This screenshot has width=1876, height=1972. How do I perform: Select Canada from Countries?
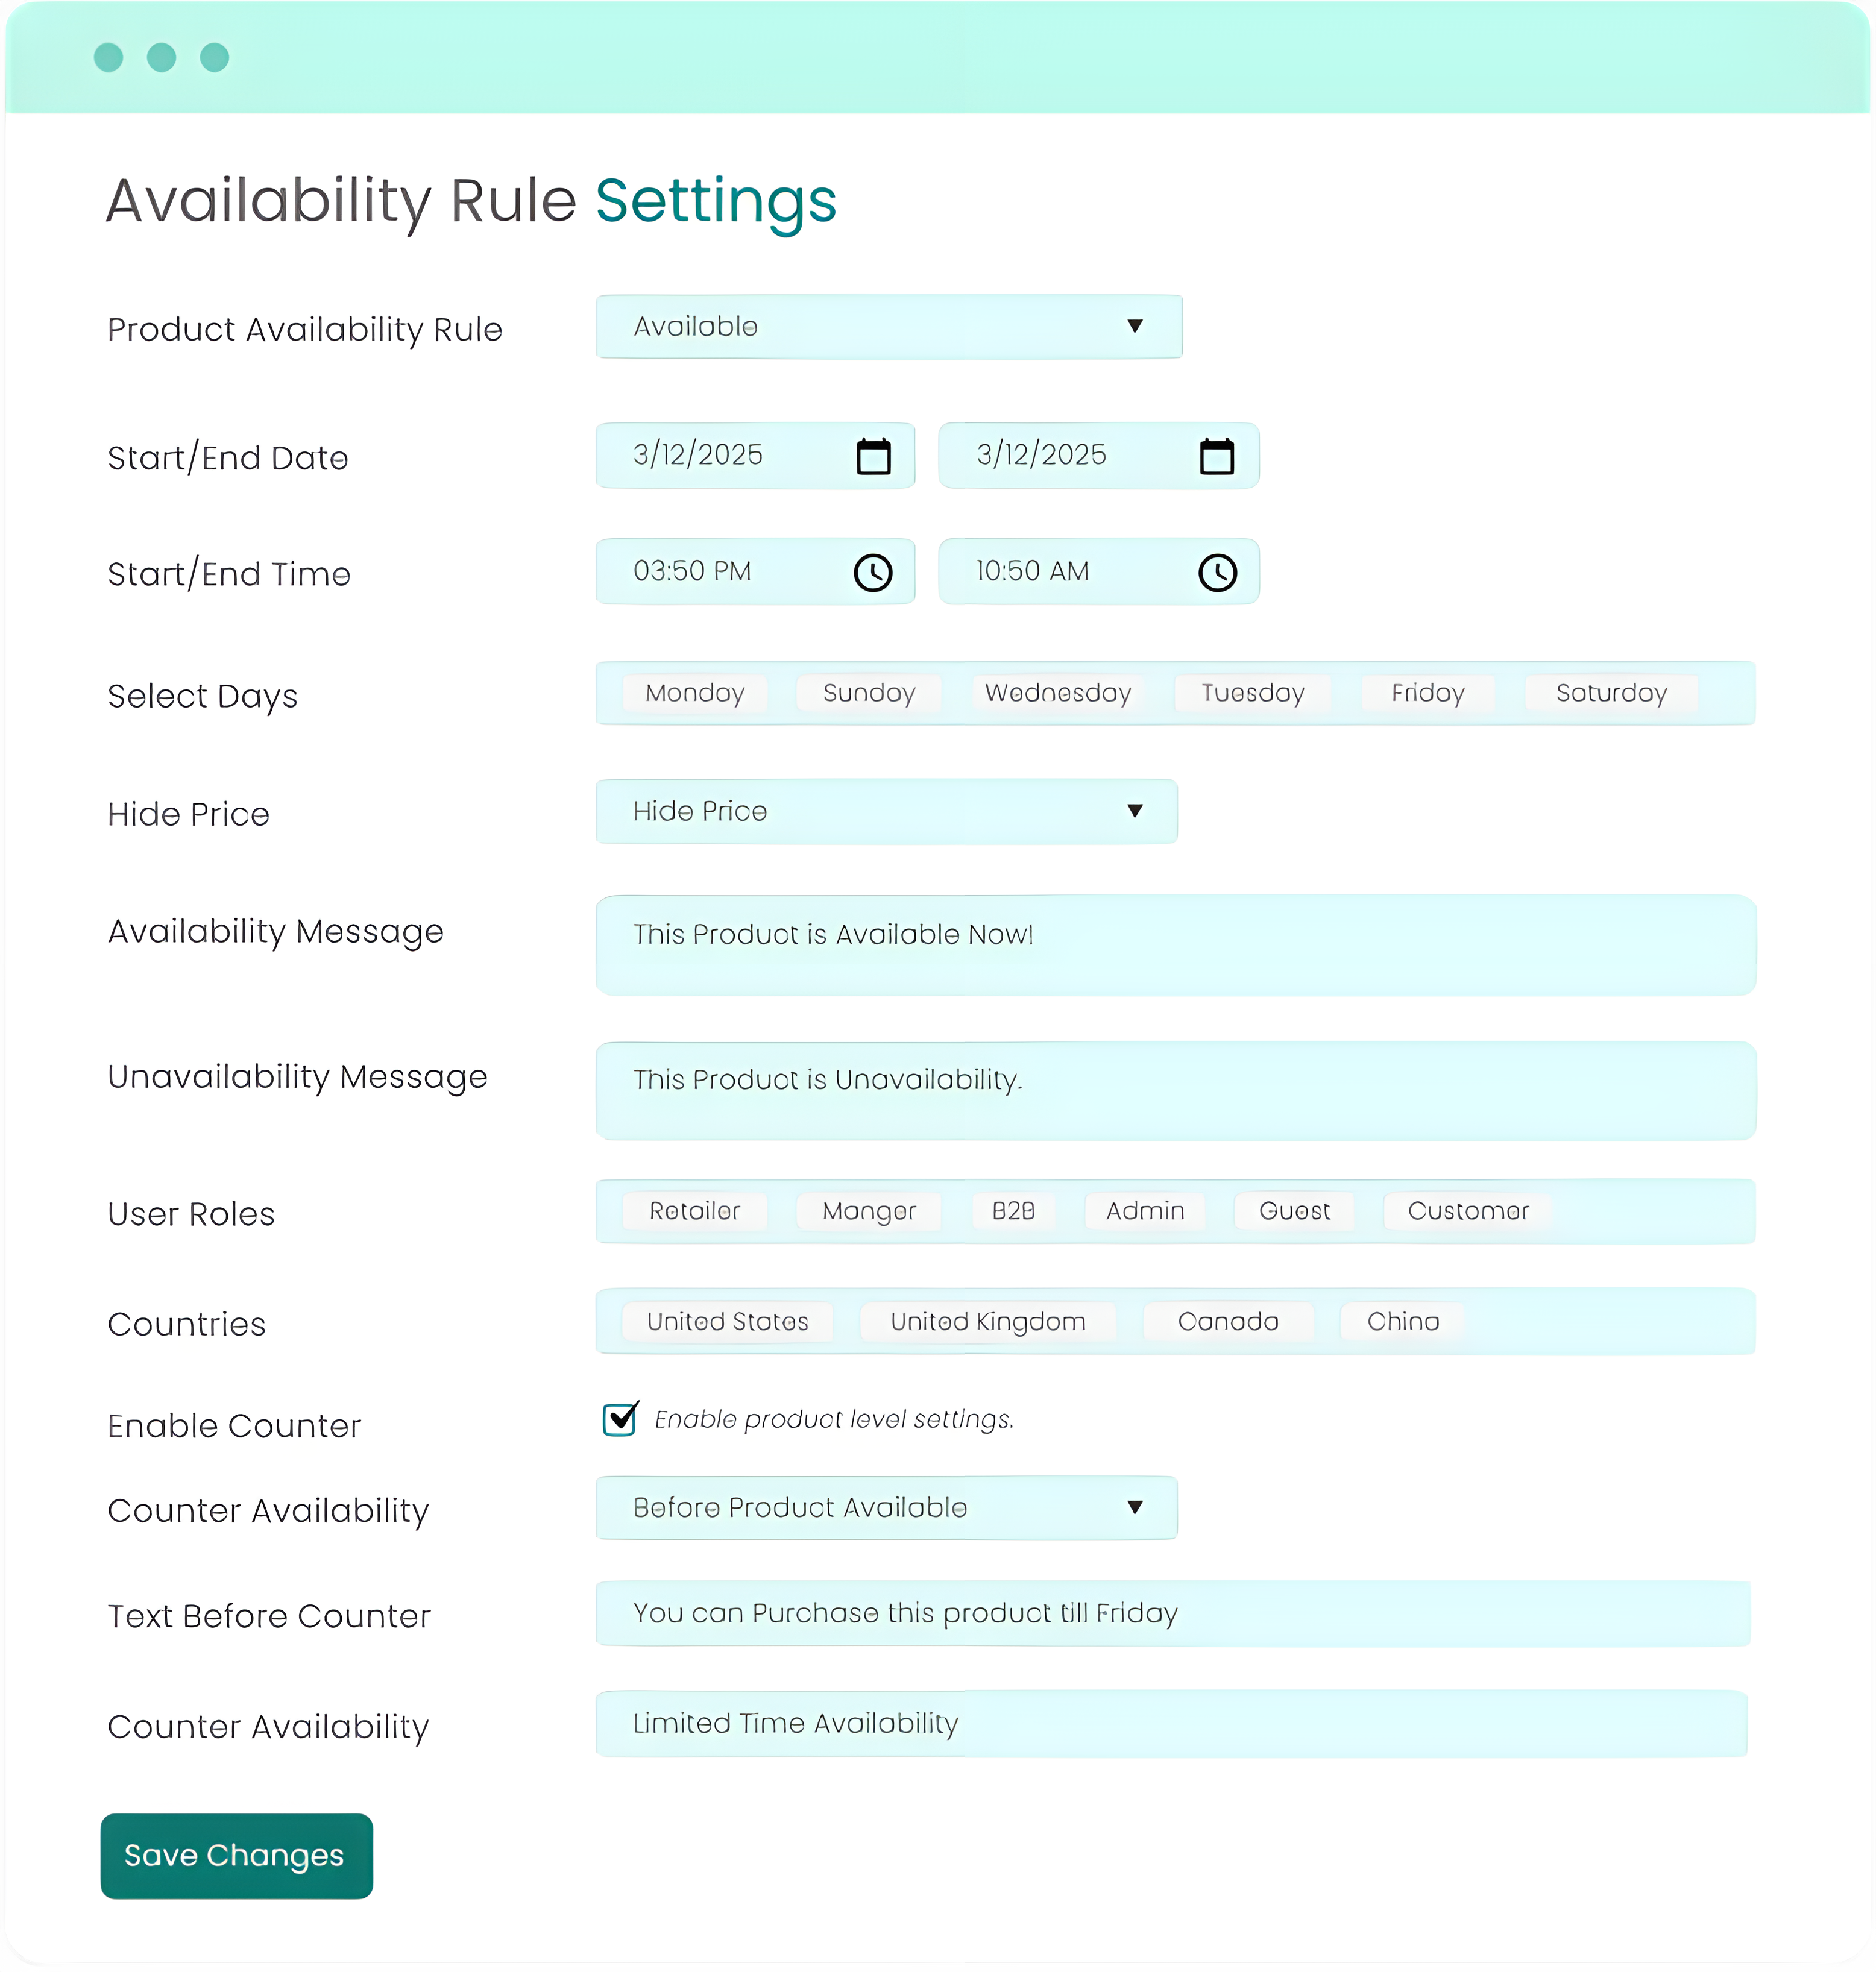1228,1321
